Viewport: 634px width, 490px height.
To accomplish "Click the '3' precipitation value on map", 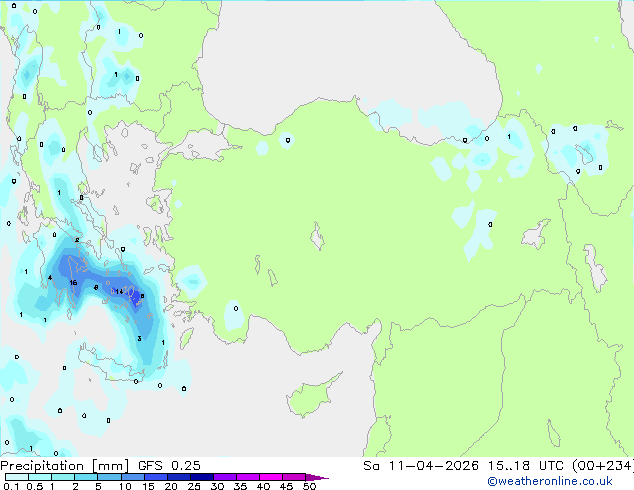I will tap(139, 338).
